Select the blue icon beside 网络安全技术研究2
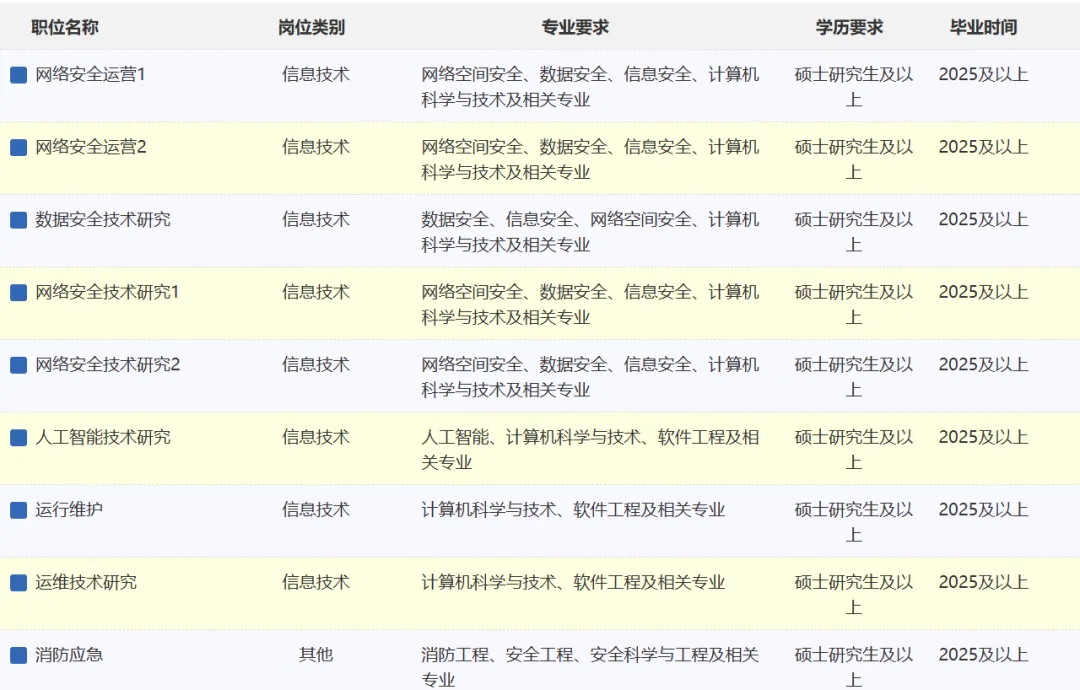 click(18, 365)
